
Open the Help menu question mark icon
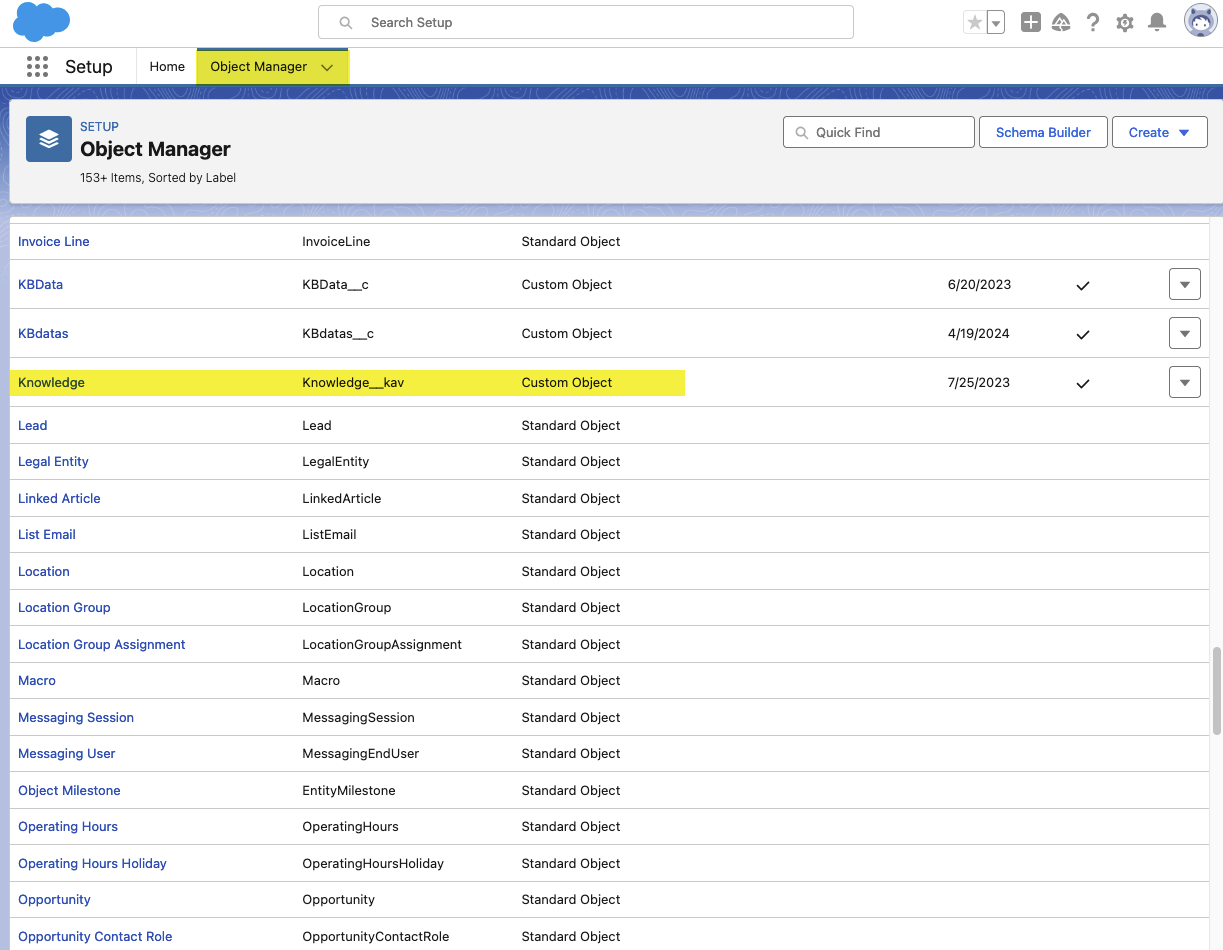tap(1092, 21)
